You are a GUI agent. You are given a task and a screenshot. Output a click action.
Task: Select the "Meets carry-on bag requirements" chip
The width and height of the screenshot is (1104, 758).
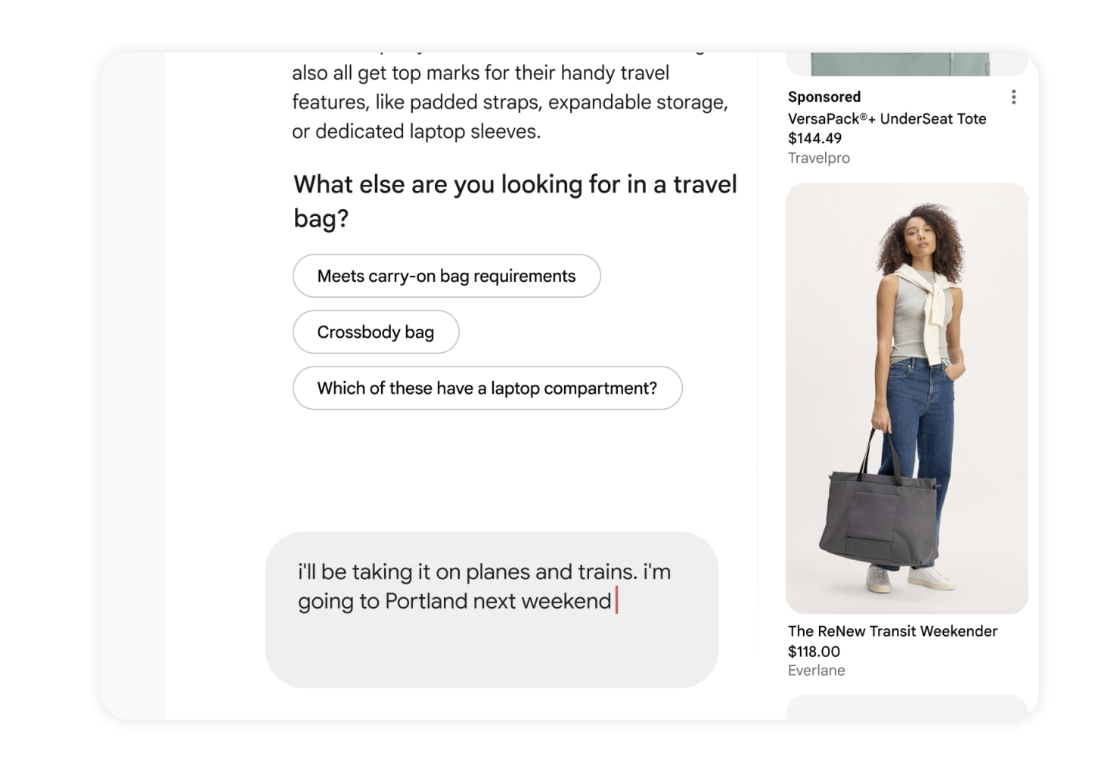coord(446,276)
